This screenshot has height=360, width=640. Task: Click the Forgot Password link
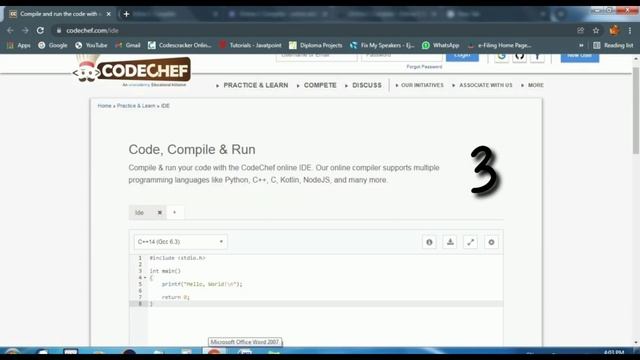424,67
